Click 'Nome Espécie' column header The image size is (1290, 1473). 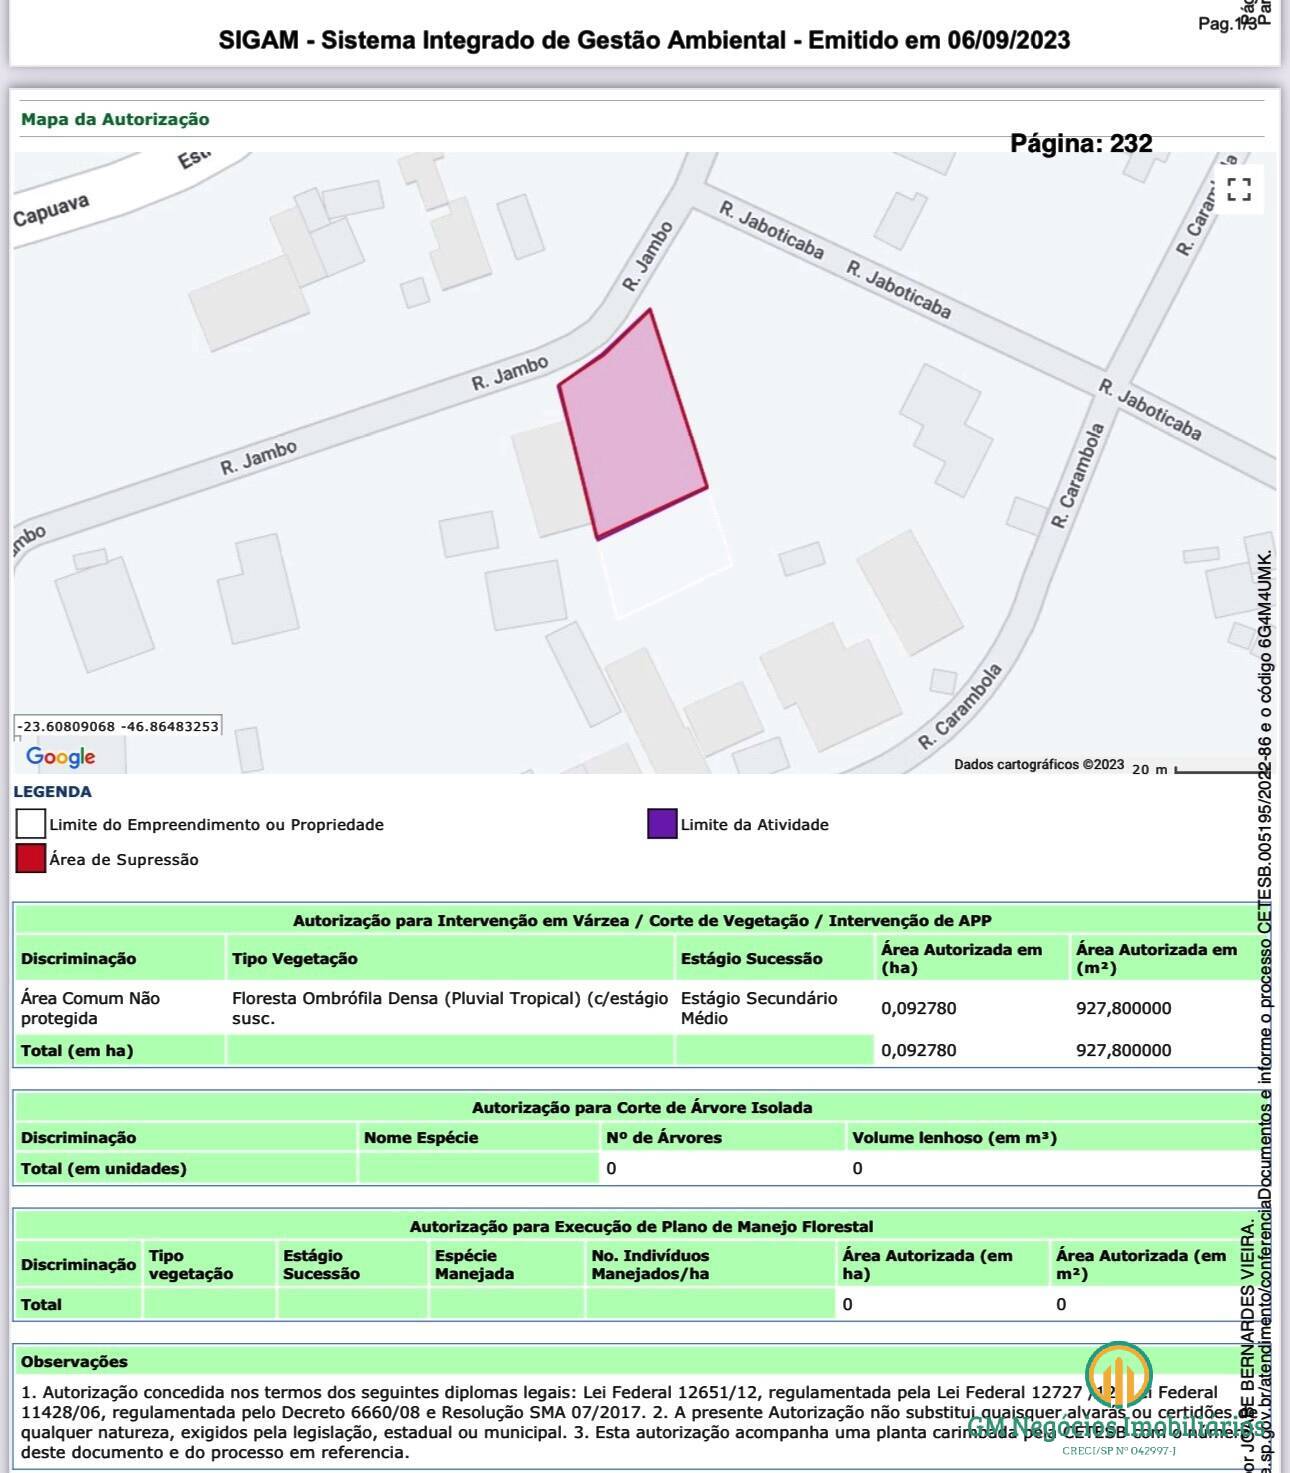point(421,1137)
